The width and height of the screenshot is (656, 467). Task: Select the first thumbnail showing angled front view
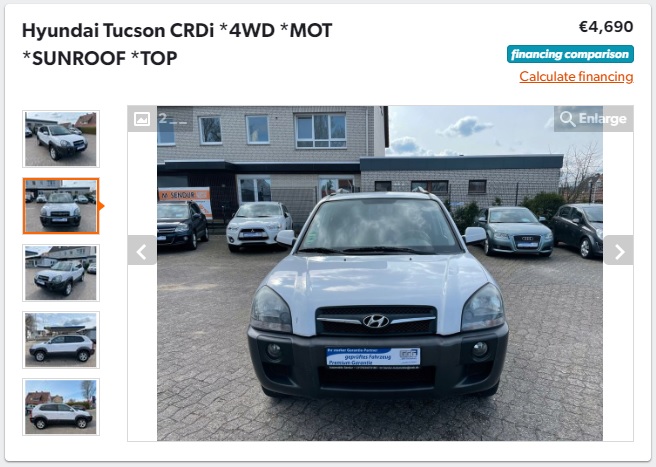[61, 139]
